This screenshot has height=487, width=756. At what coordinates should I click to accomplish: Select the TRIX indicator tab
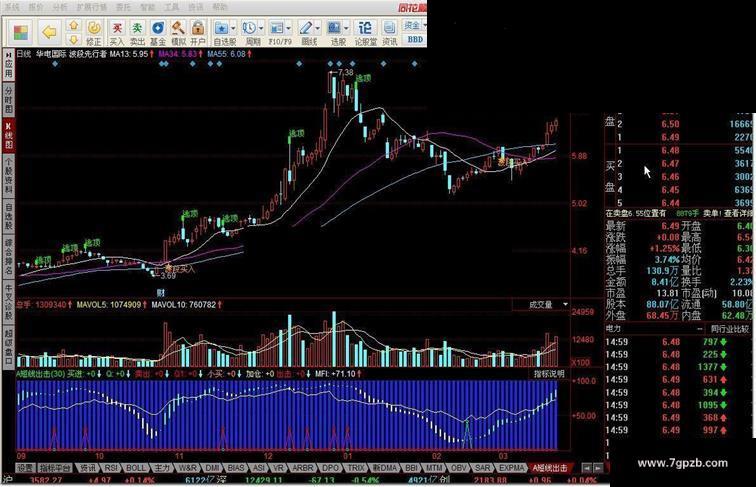(356, 468)
